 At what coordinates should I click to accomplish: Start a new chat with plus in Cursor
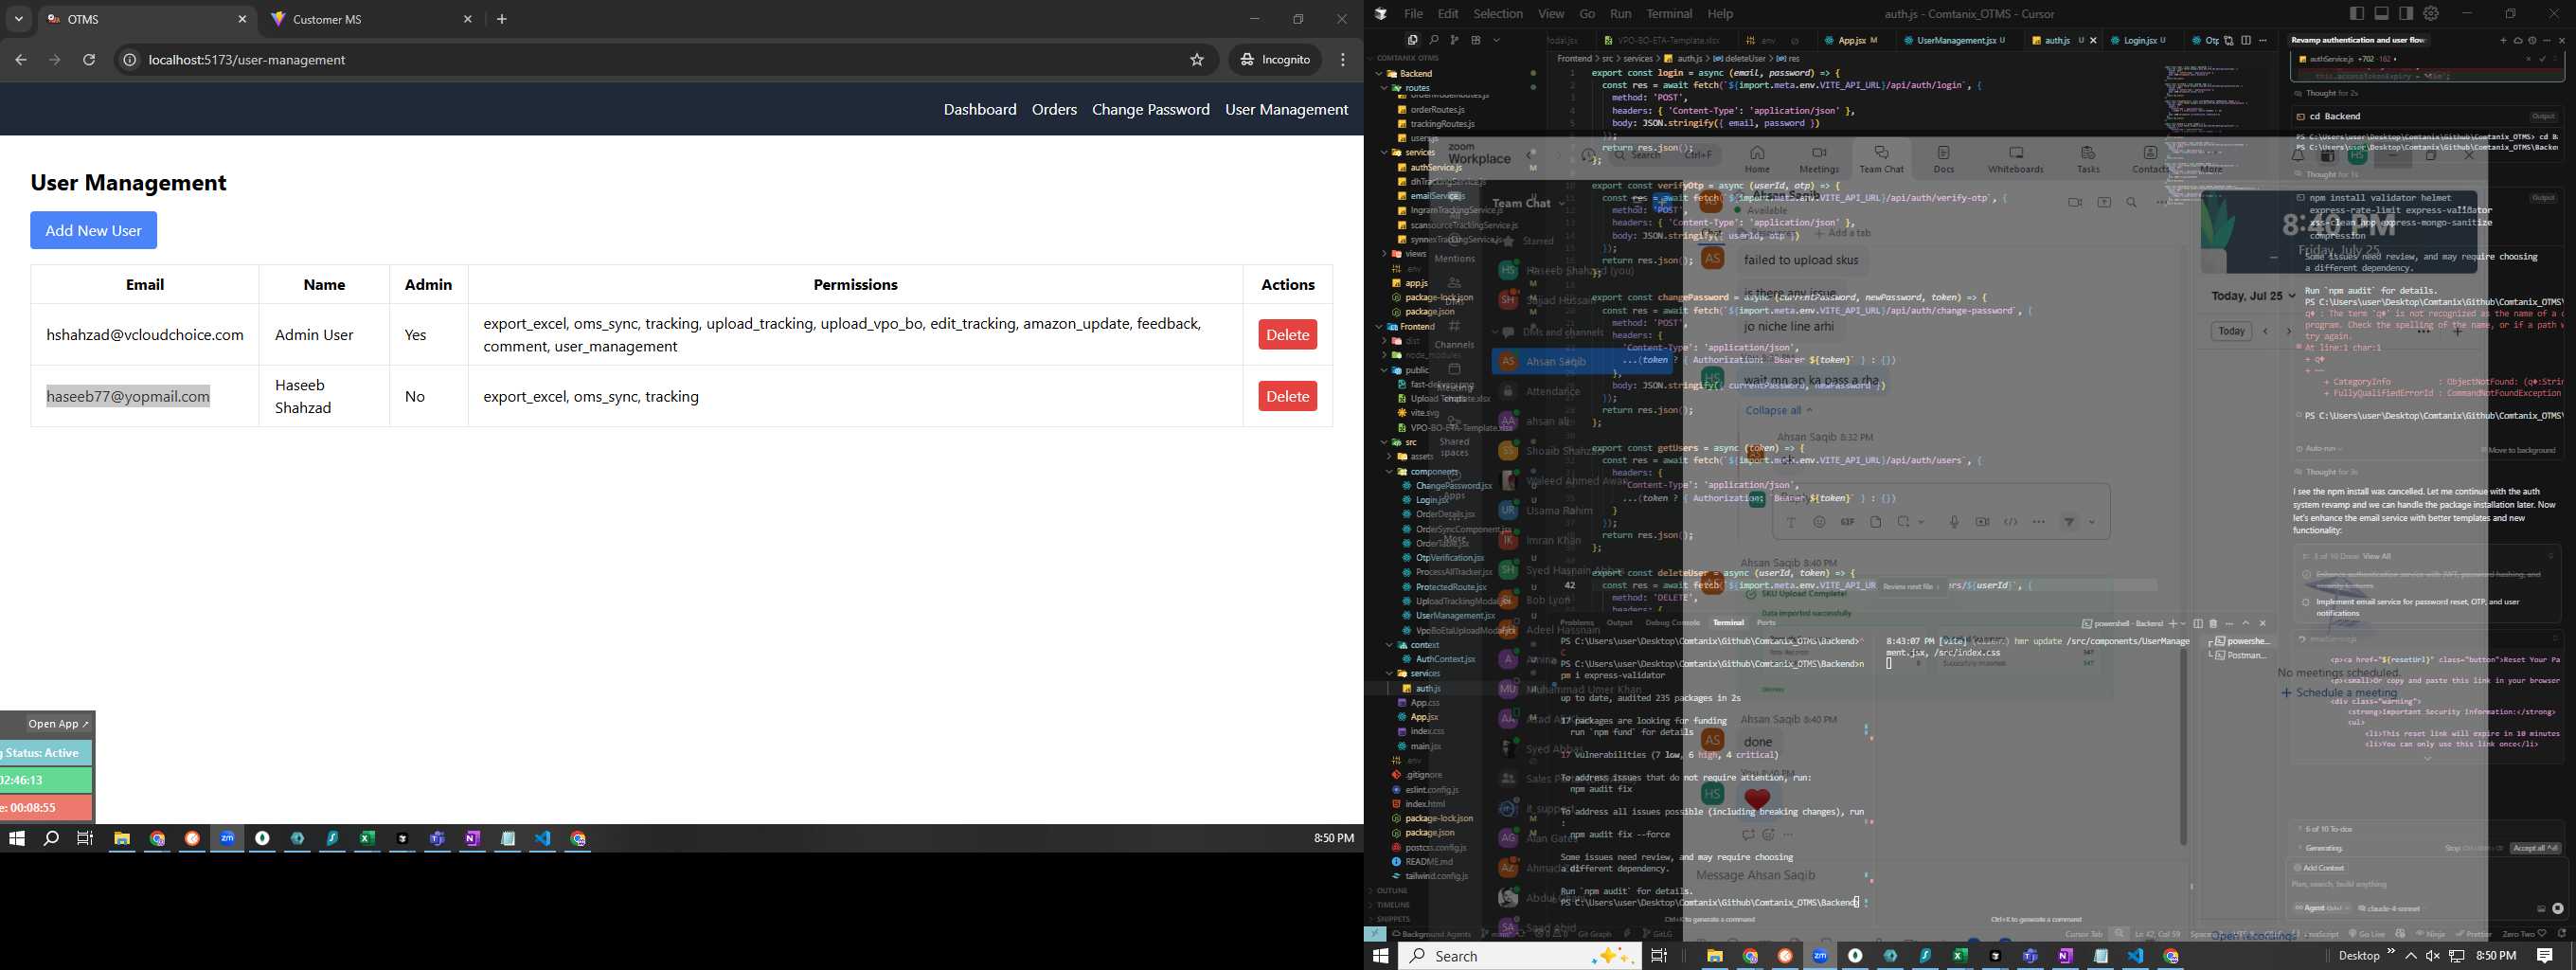tap(2504, 40)
